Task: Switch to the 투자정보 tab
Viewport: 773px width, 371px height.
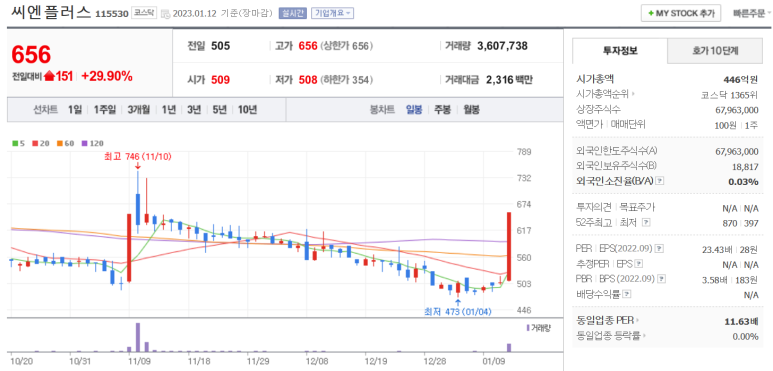Action: tap(620, 51)
